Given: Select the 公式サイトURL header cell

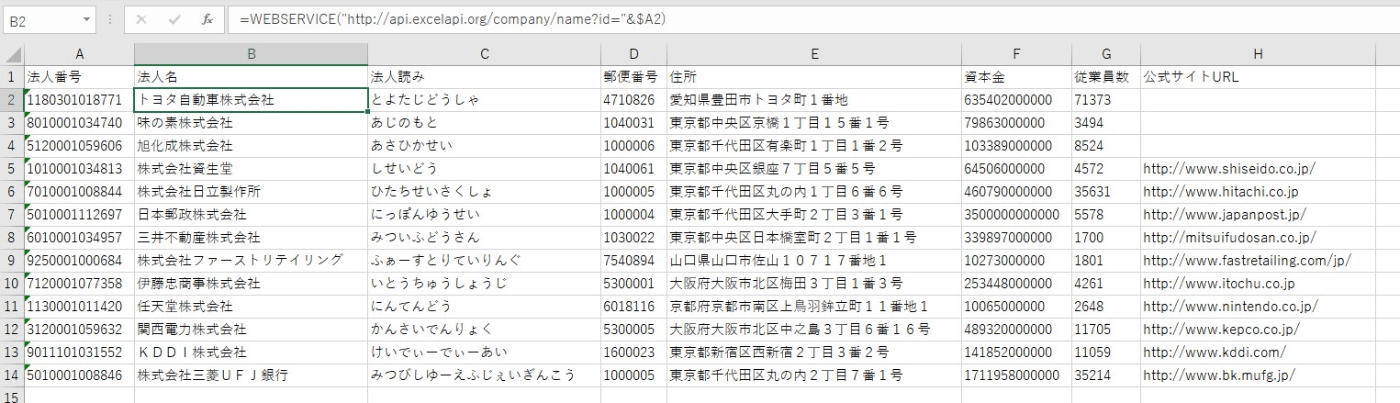Looking at the screenshot, I should (x=1258, y=76).
